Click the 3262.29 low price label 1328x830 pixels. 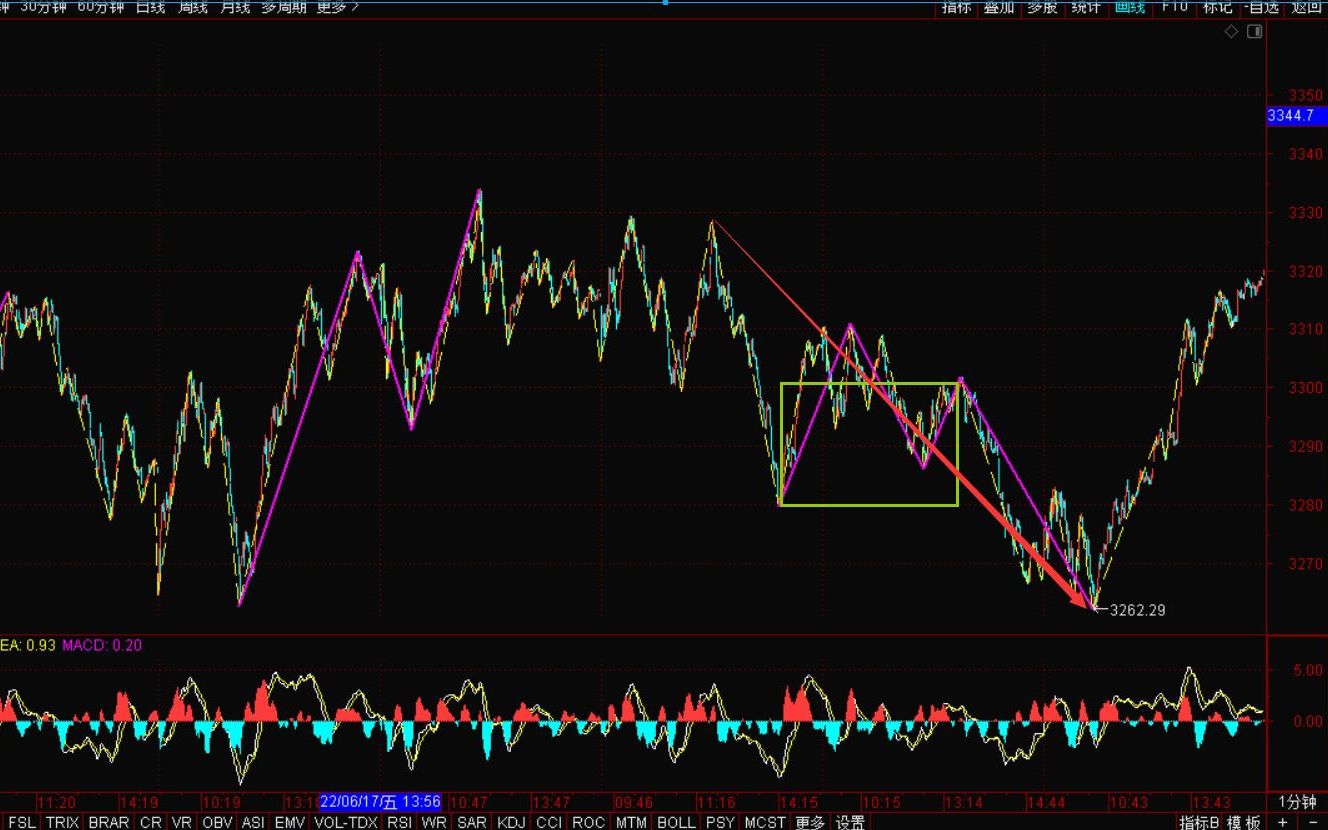[x=1137, y=610]
